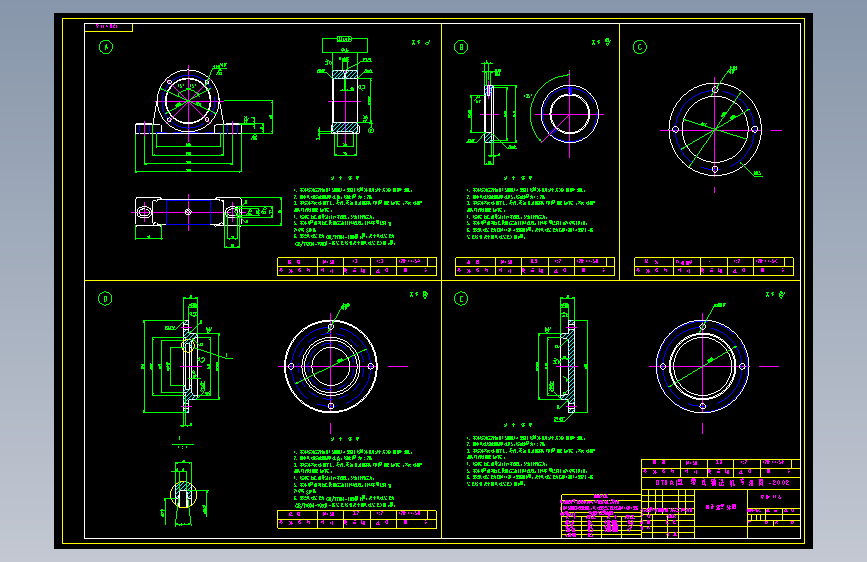The width and height of the screenshot is (867, 562).
Task: Click the center hole in panel A's top view
Action: click(188, 212)
